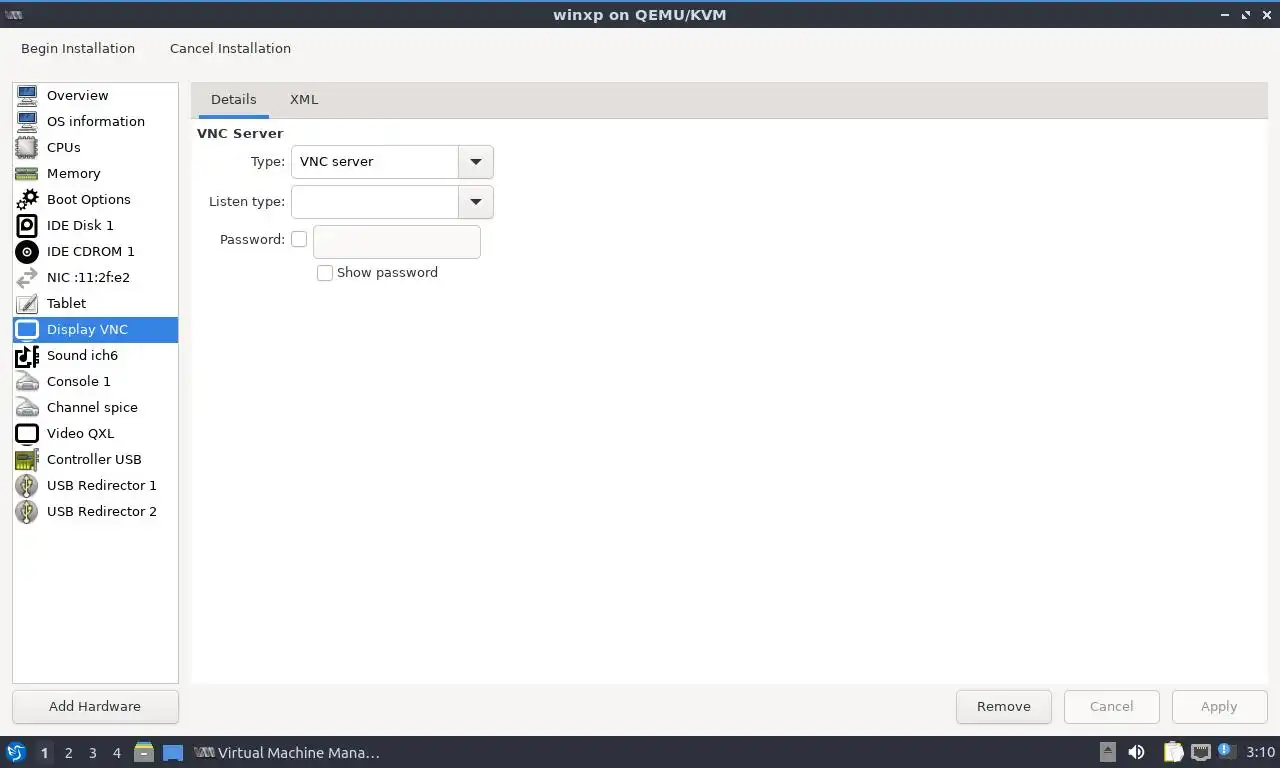1280x768 pixels.
Task: Open the volume speaker tray icon
Action: [x=1136, y=752]
